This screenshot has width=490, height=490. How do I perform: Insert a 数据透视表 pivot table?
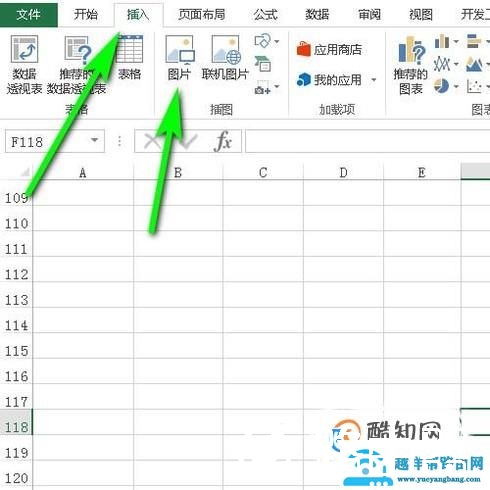pyautogui.click(x=24, y=65)
